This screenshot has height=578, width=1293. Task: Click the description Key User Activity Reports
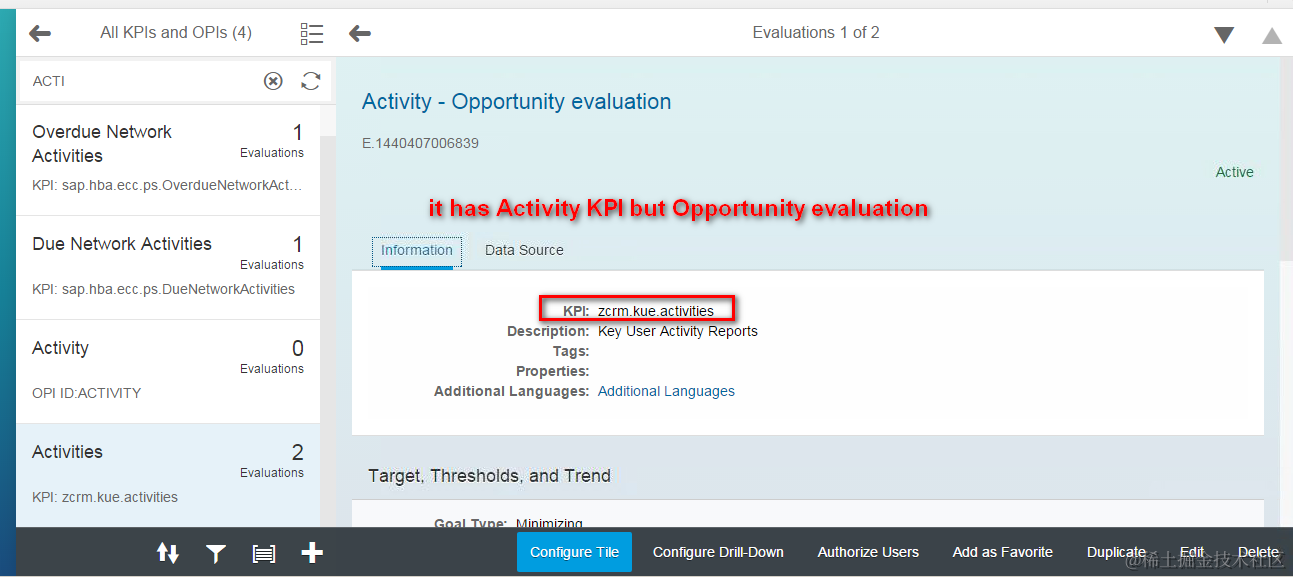678,331
